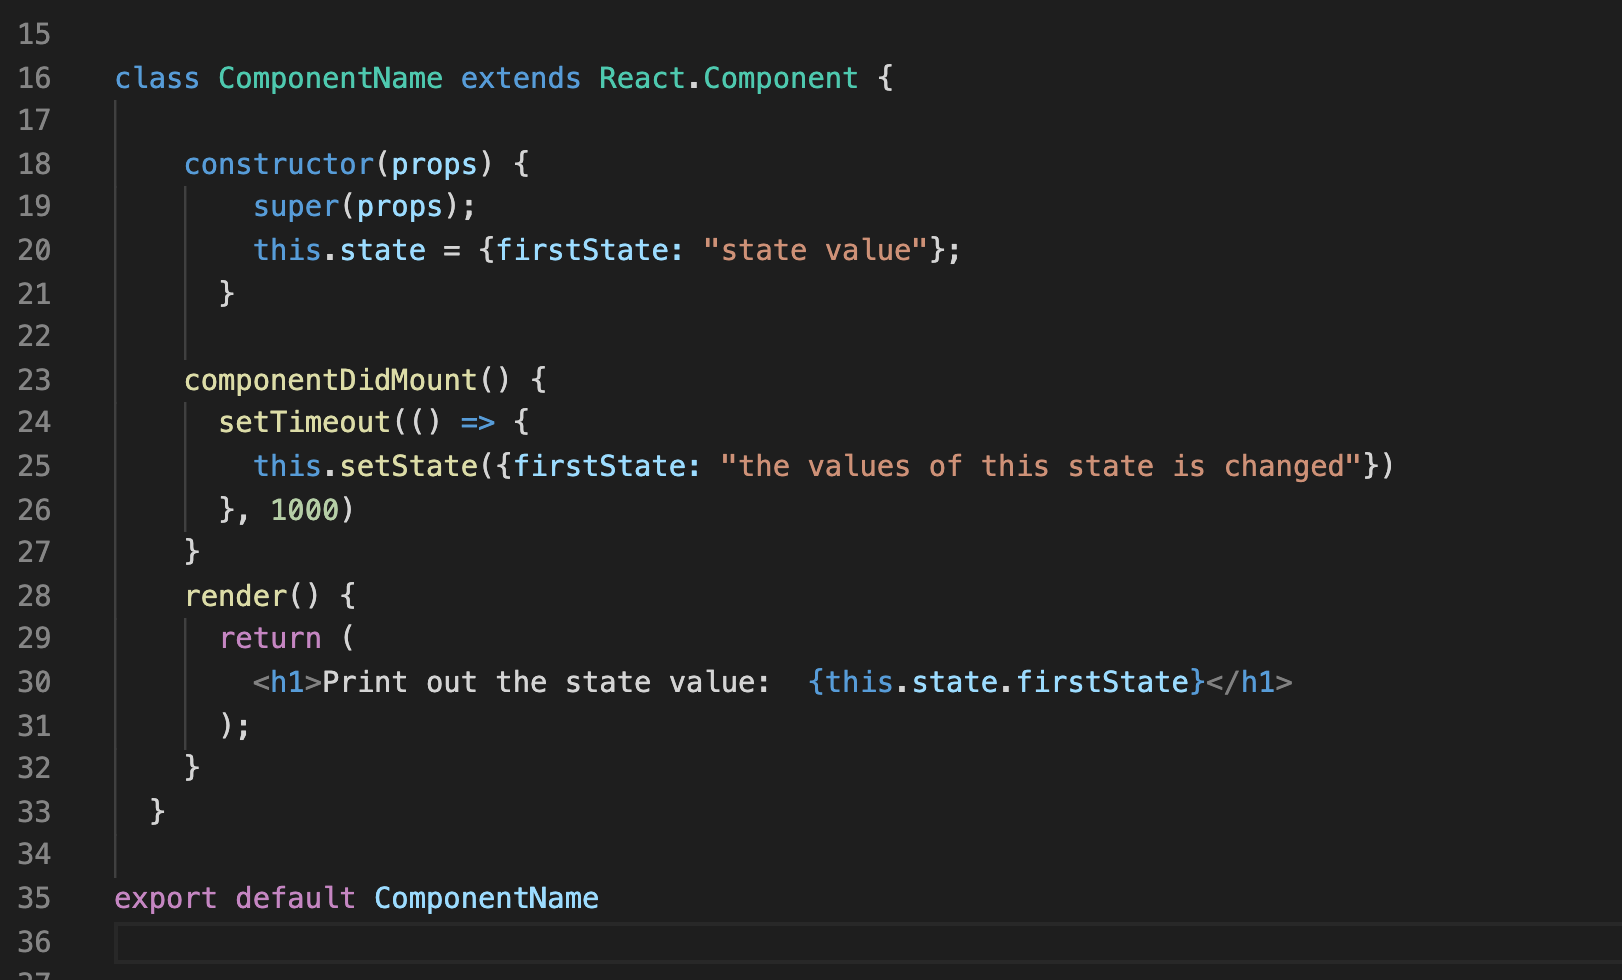This screenshot has height=980, width=1622.
Task: Click 'ComponentName' on the export line
Action: tap(486, 898)
